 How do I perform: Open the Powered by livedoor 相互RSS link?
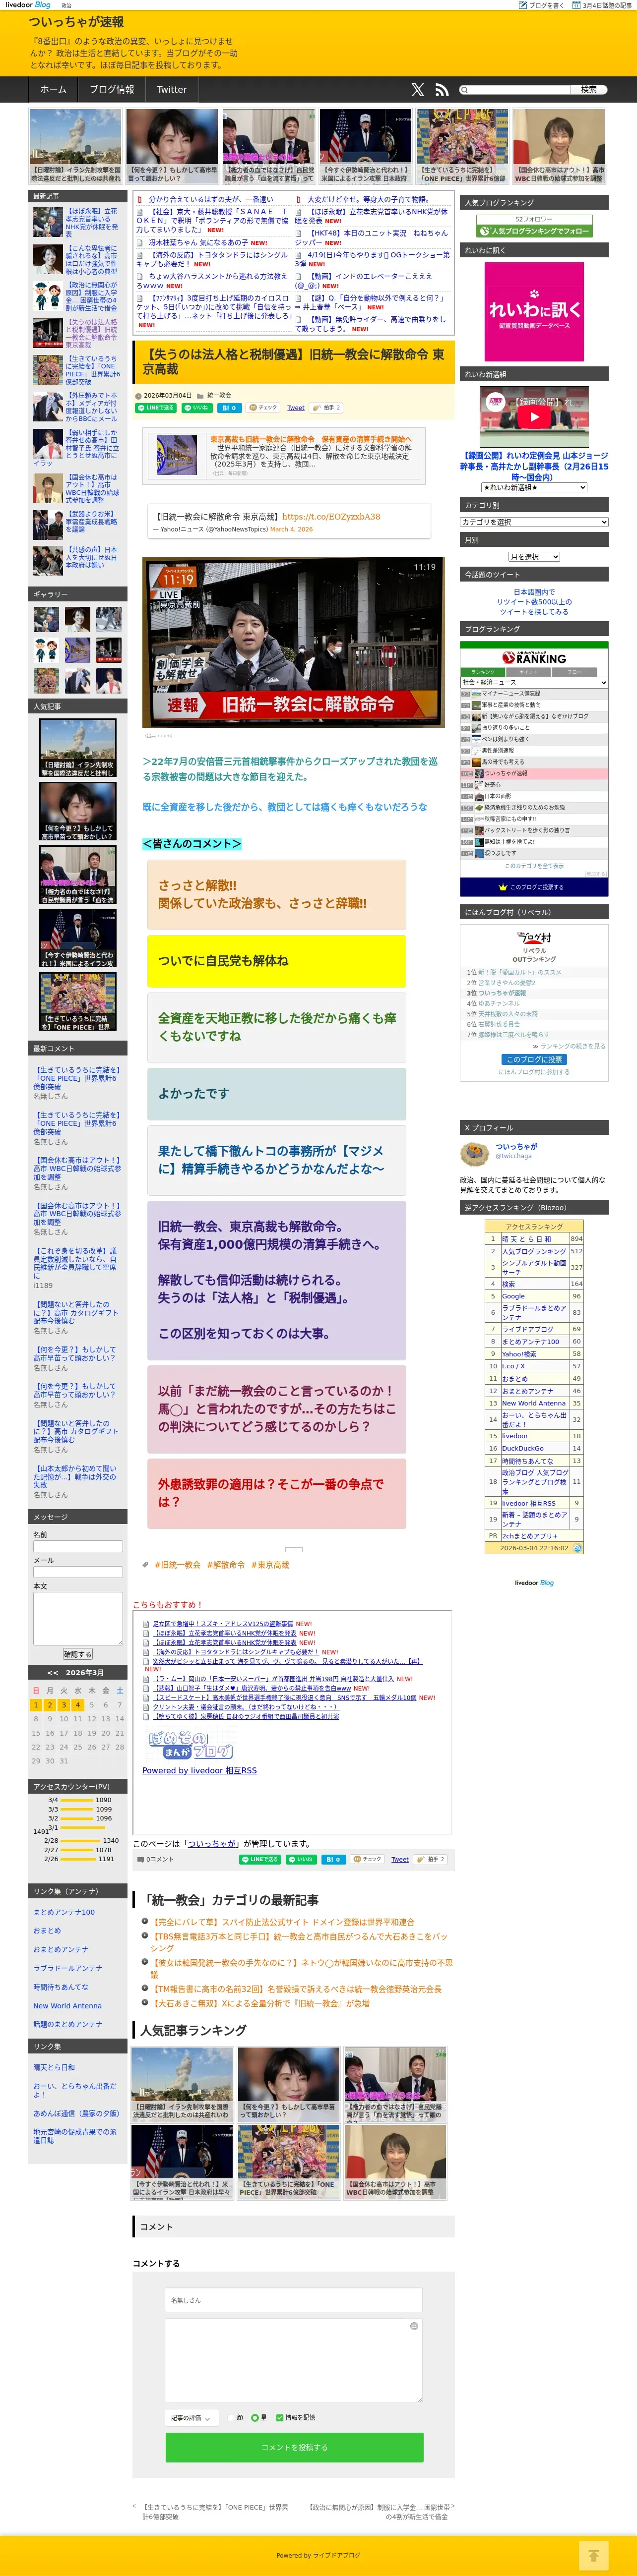200,1770
